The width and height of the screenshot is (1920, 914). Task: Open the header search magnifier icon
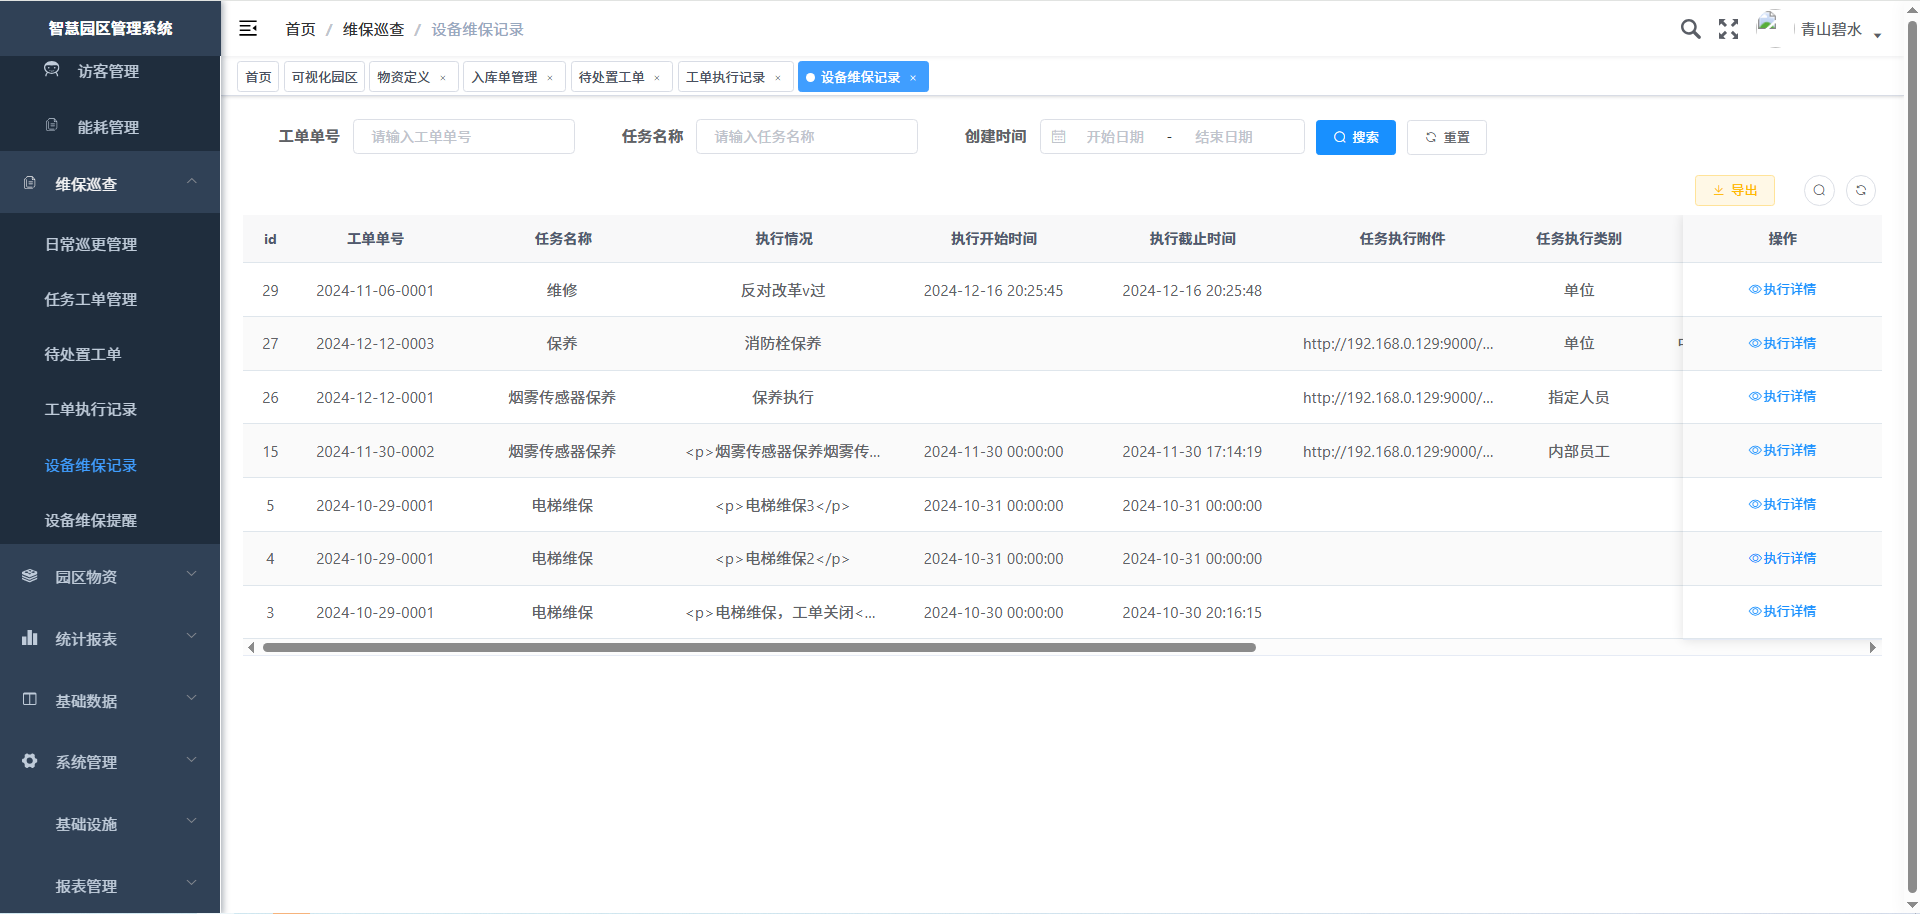click(1690, 29)
